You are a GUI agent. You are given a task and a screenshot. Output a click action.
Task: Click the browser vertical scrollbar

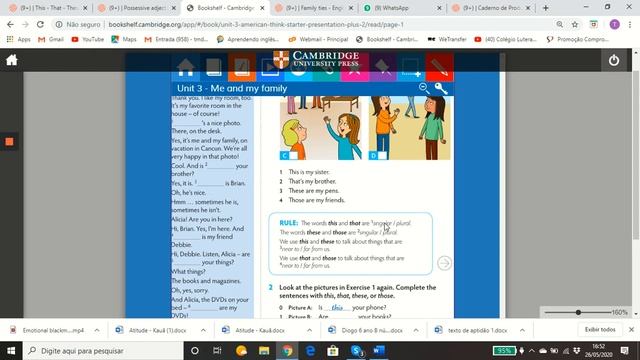(x=636, y=155)
